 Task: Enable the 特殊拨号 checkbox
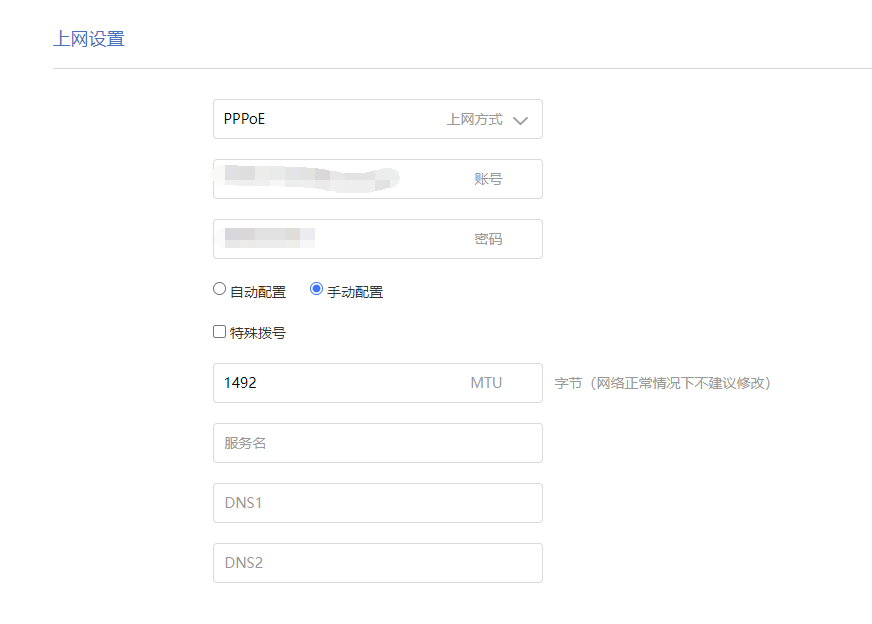click(218, 331)
